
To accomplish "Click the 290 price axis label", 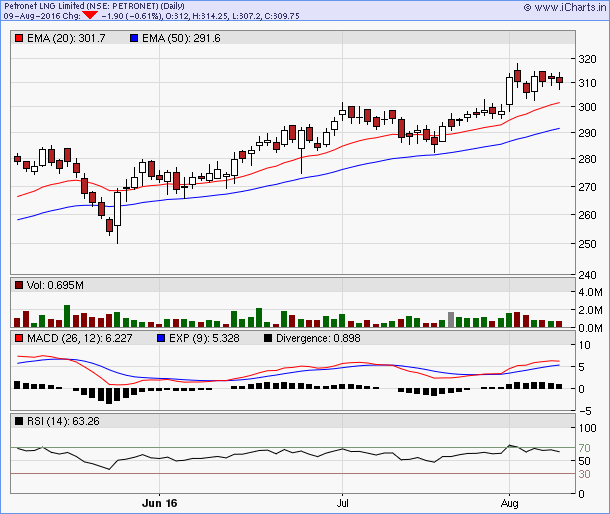I will pos(587,133).
